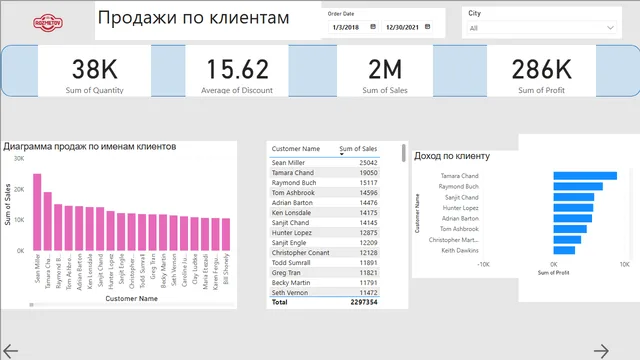Click the 38K Sum of Quantity card
This screenshot has width=640, height=360.
(95, 71)
